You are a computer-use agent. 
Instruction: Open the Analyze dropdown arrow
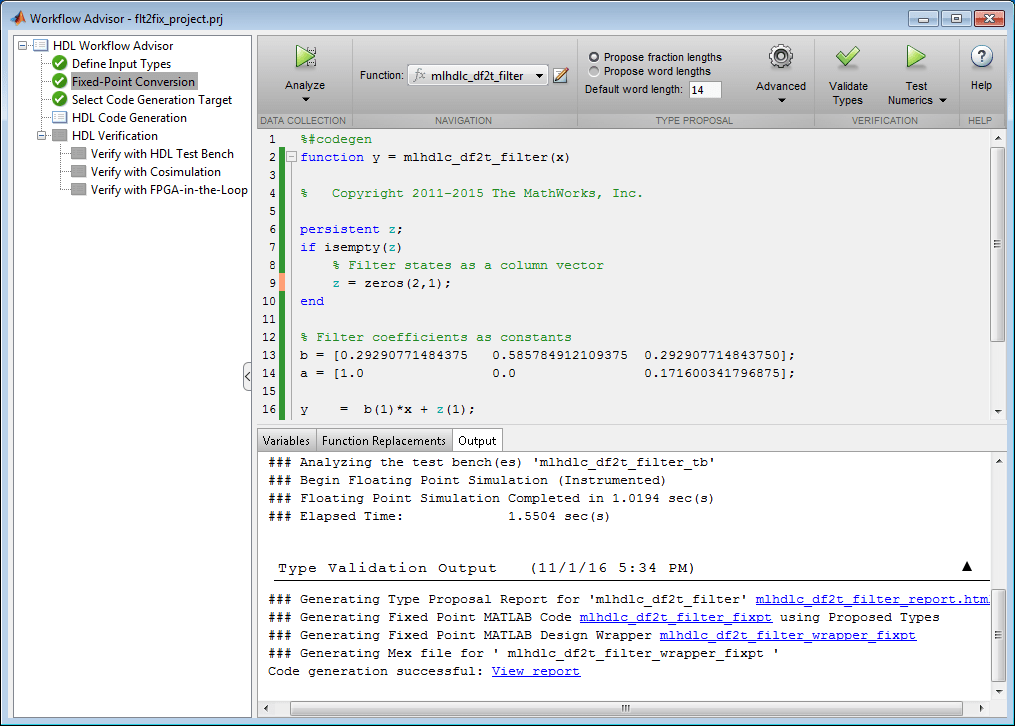point(305,99)
